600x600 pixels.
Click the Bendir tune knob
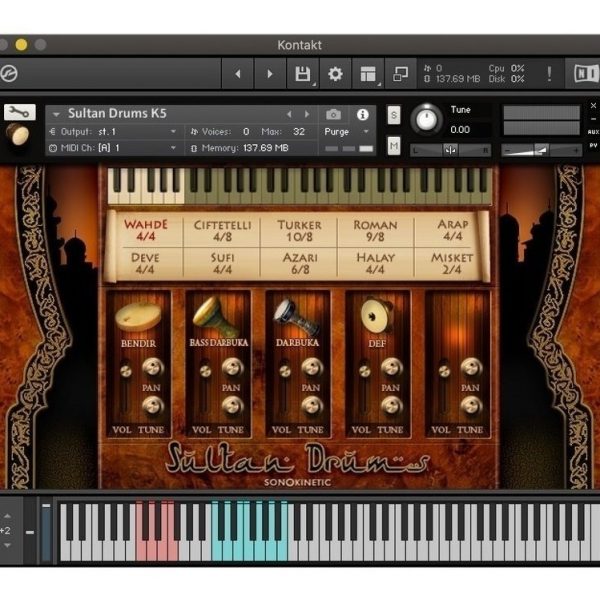click(153, 406)
